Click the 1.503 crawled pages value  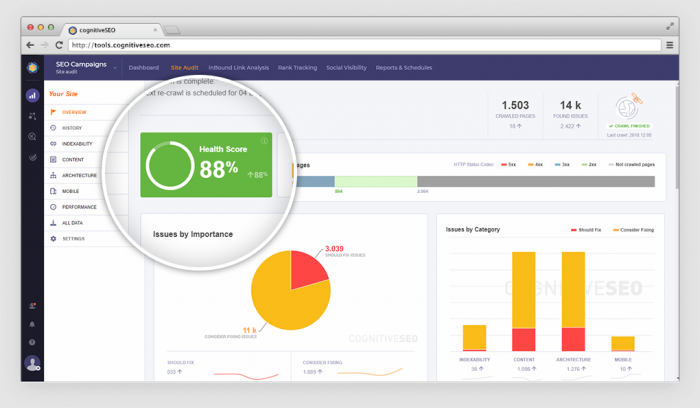(x=515, y=105)
